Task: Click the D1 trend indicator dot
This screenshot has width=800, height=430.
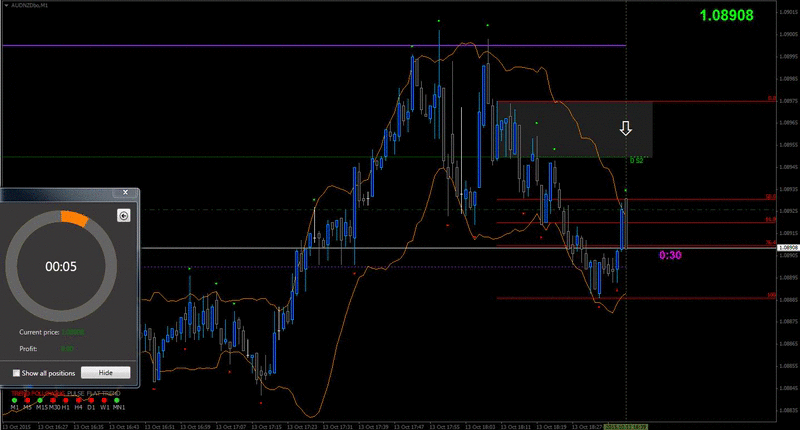Action: click(x=91, y=400)
